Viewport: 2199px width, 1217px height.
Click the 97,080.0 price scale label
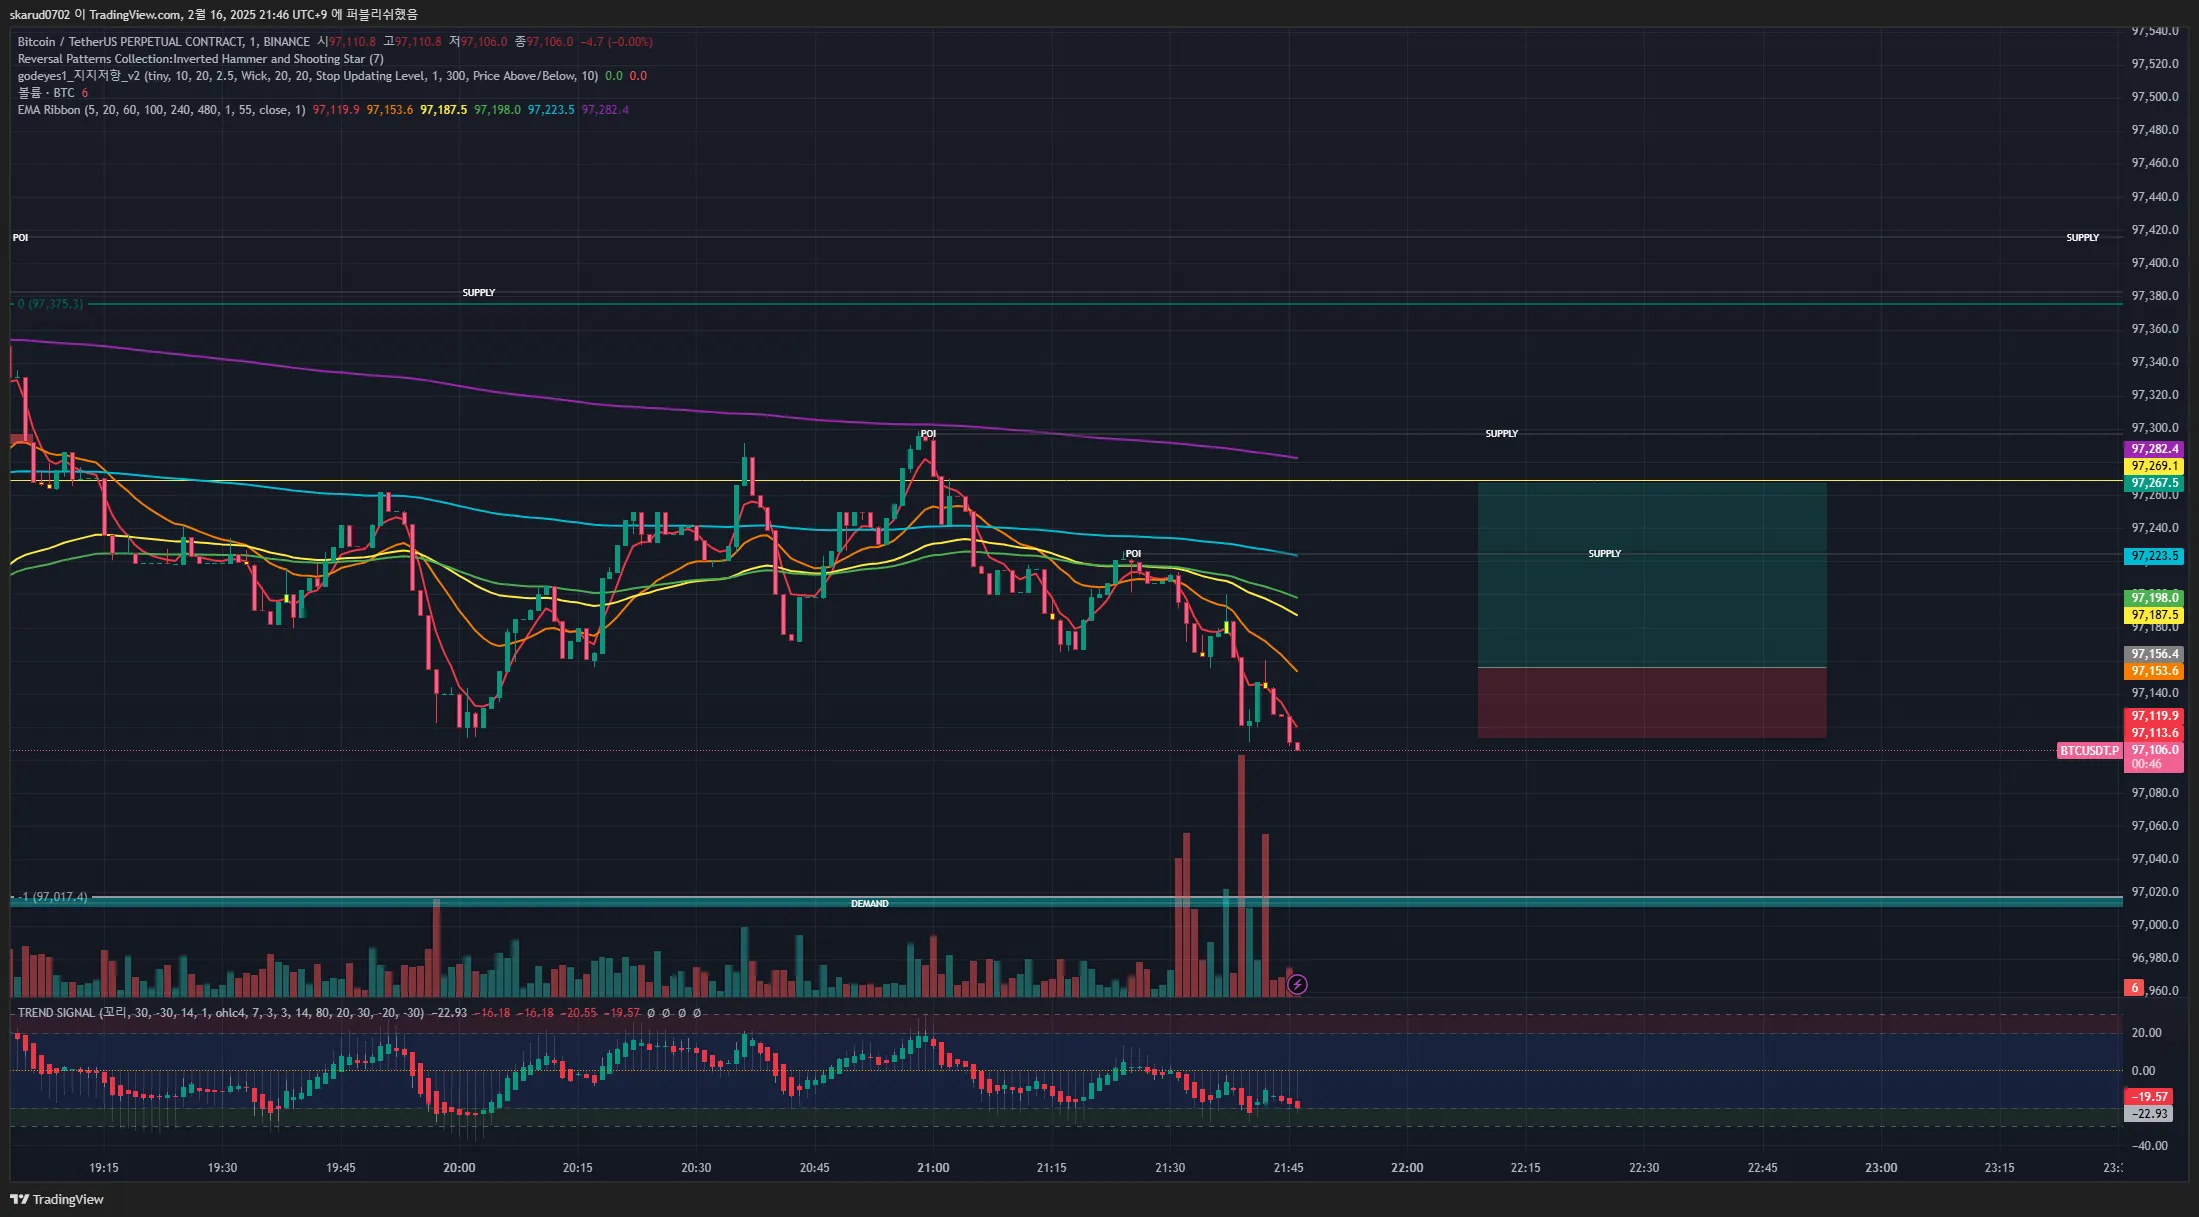2155,793
